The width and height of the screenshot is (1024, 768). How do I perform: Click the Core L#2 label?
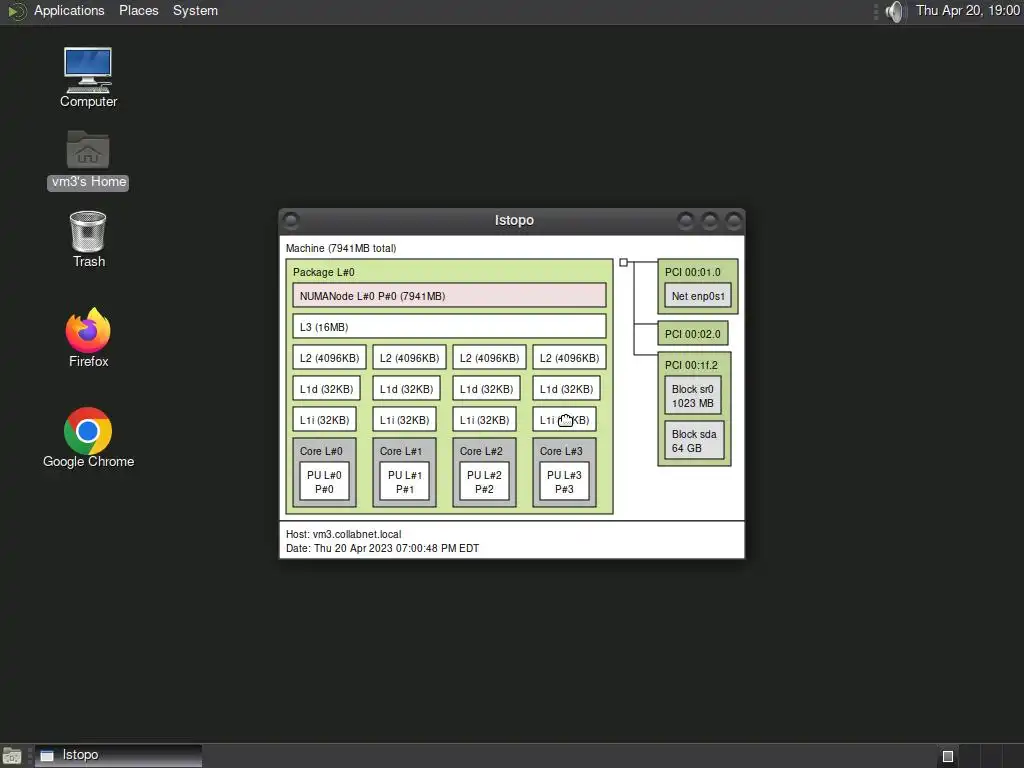coord(481,451)
